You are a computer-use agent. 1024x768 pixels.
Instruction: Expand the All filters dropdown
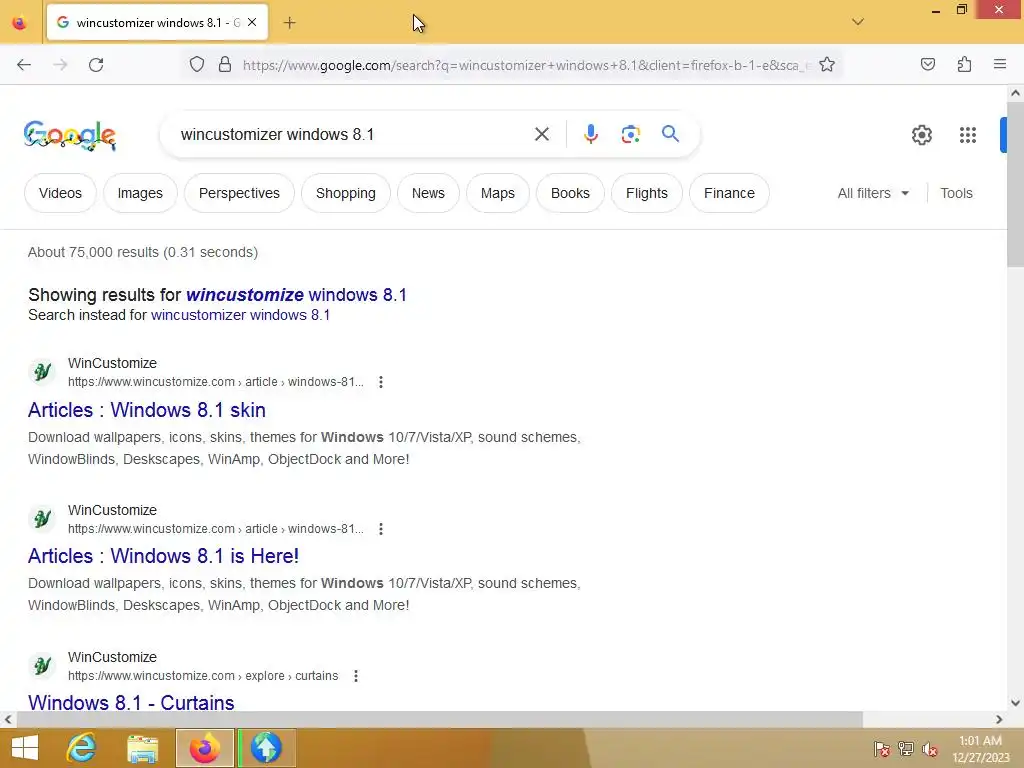[x=873, y=193]
